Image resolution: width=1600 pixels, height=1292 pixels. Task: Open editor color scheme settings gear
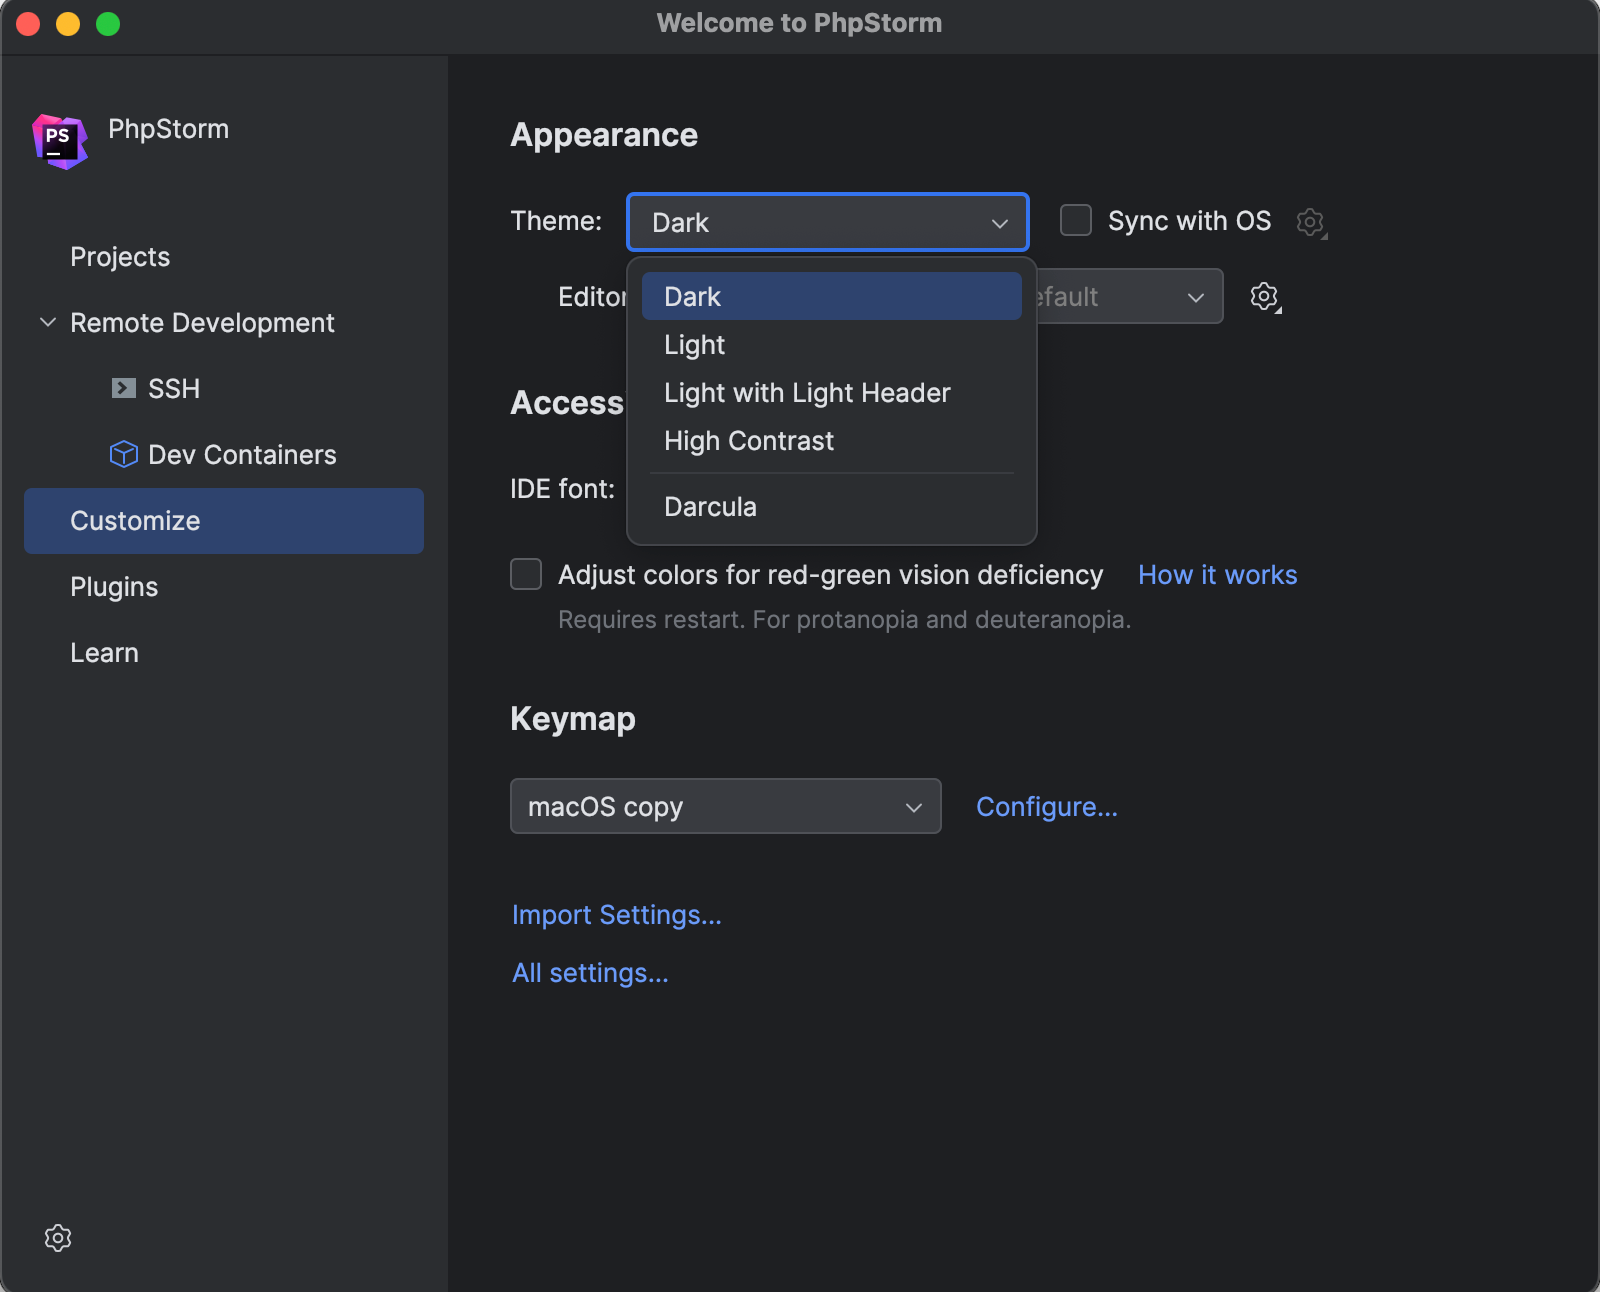point(1264,296)
